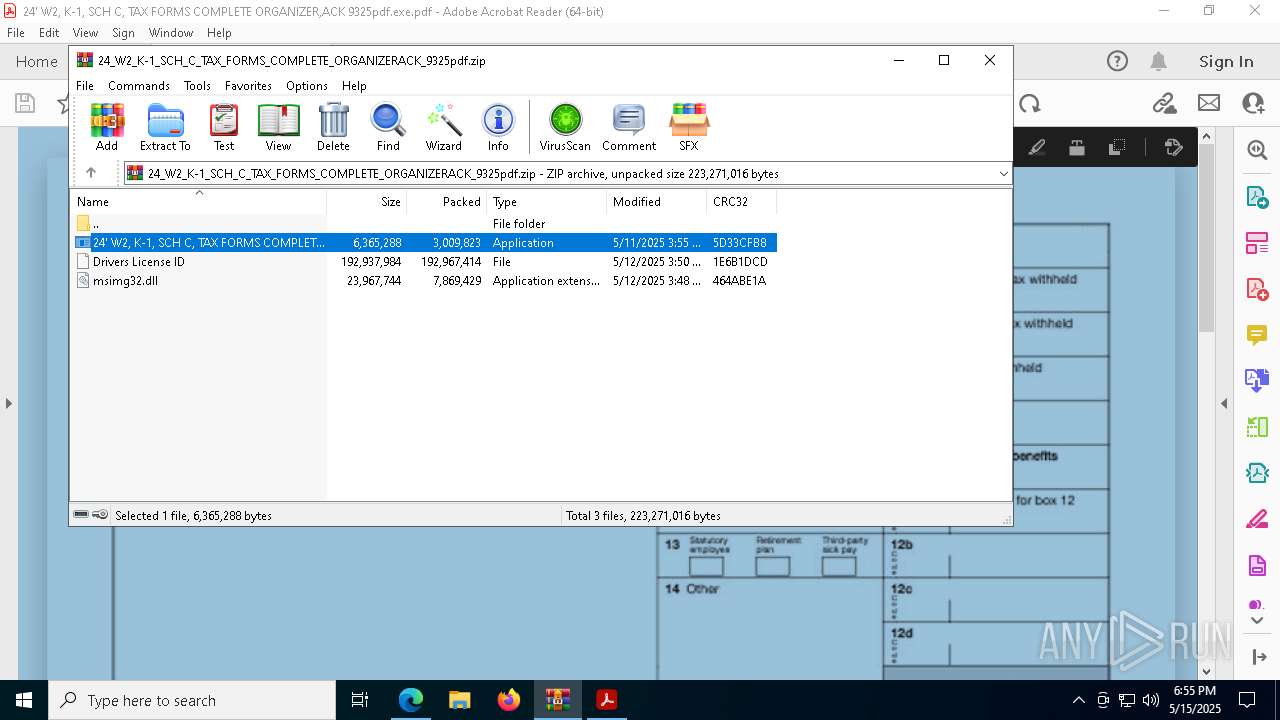1280x720 pixels.
Task: Sort by Modified column header
Action: [657, 201]
